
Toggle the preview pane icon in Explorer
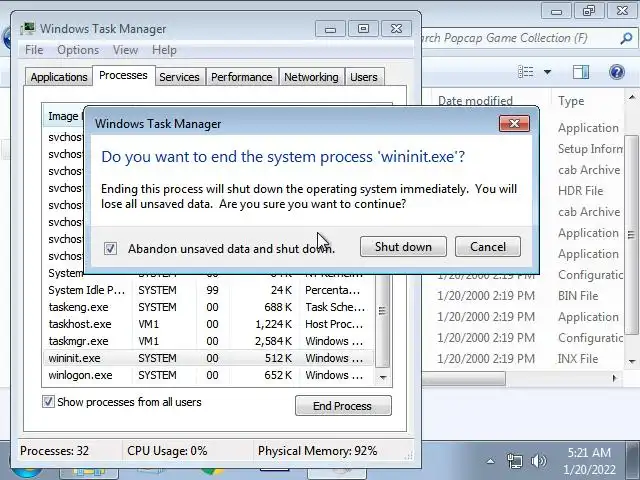pyautogui.click(x=581, y=72)
